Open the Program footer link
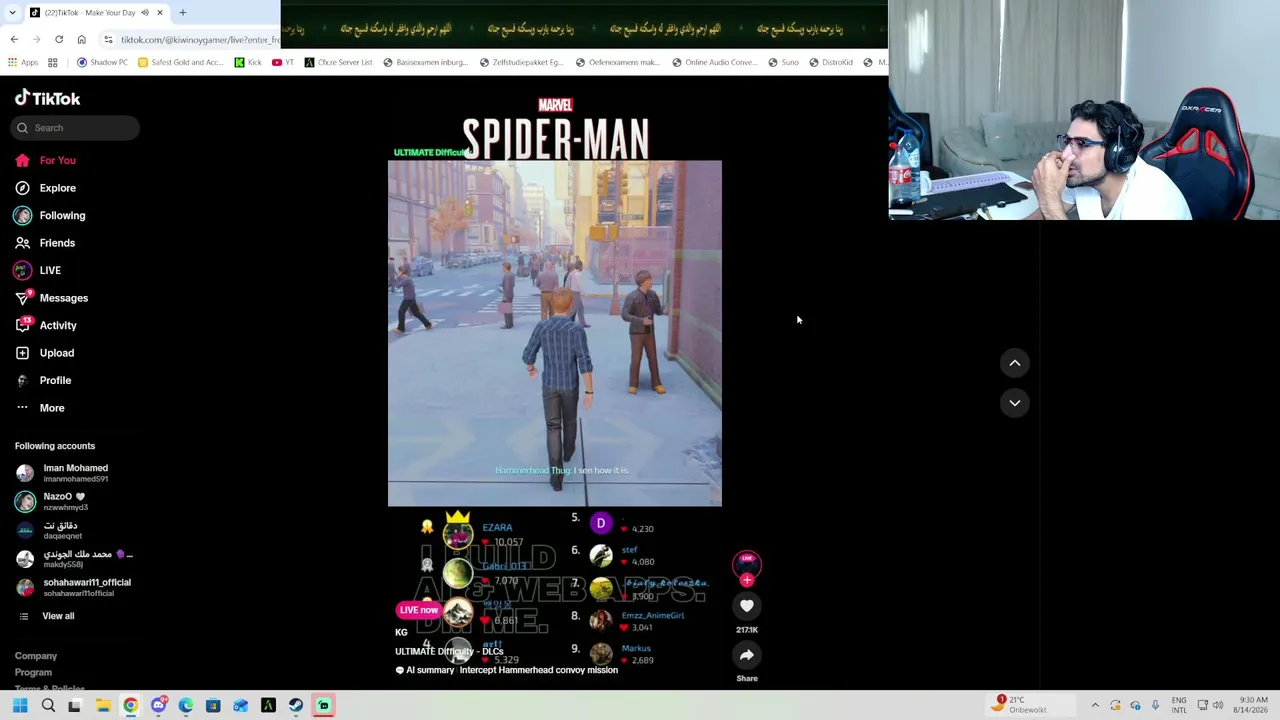Image resolution: width=1280 pixels, height=720 pixels. (33, 673)
